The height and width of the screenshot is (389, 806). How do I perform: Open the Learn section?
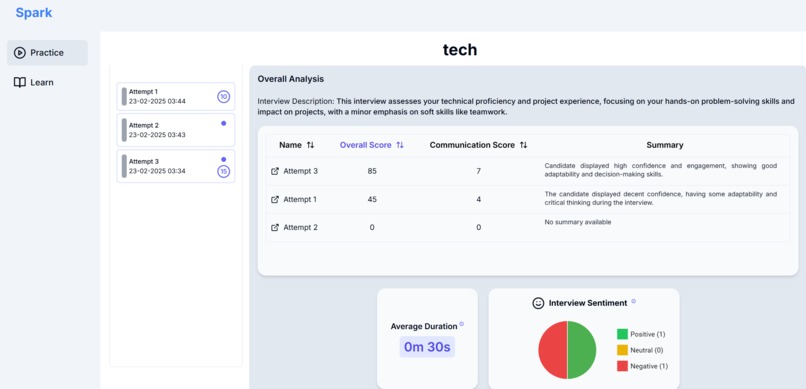(x=33, y=83)
